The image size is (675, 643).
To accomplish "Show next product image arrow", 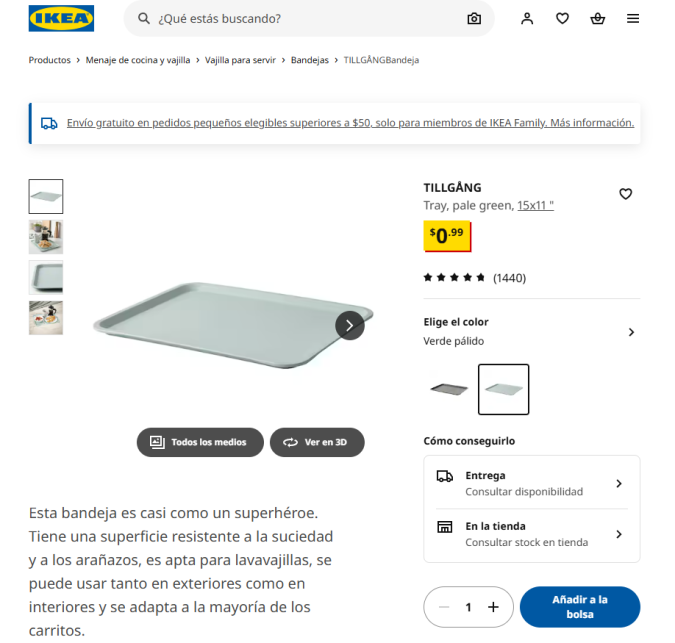I will click(x=350, y=325).
